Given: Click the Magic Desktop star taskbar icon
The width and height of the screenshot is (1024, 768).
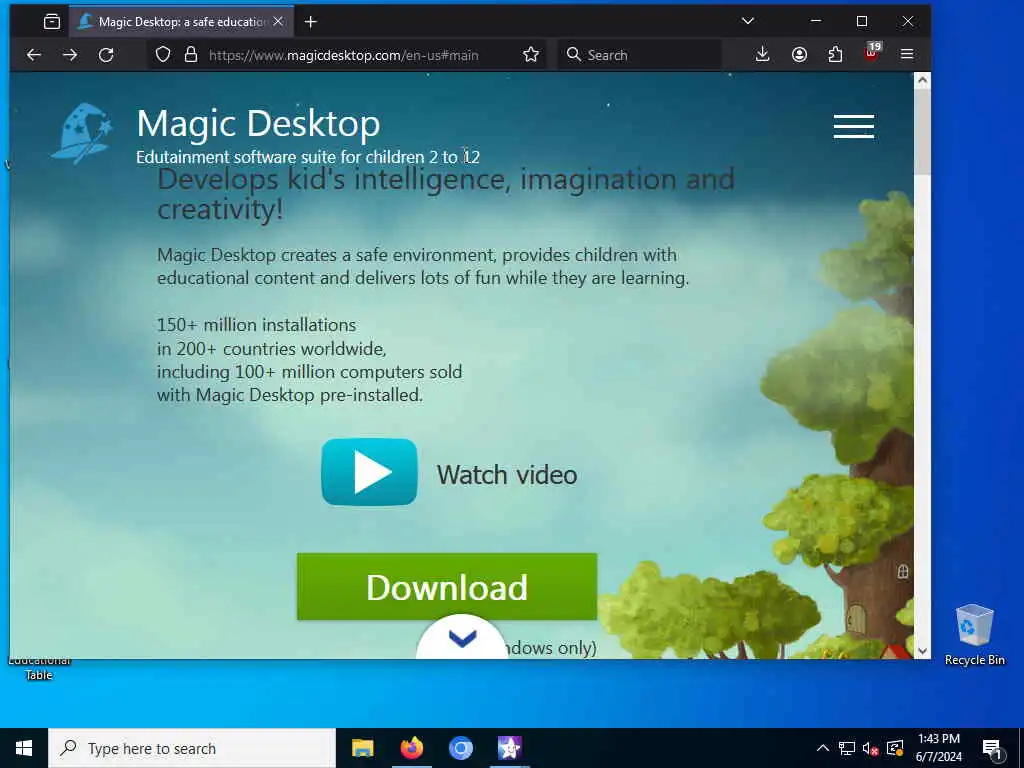Looking at the screenshot, I should [x=509, y=748].
